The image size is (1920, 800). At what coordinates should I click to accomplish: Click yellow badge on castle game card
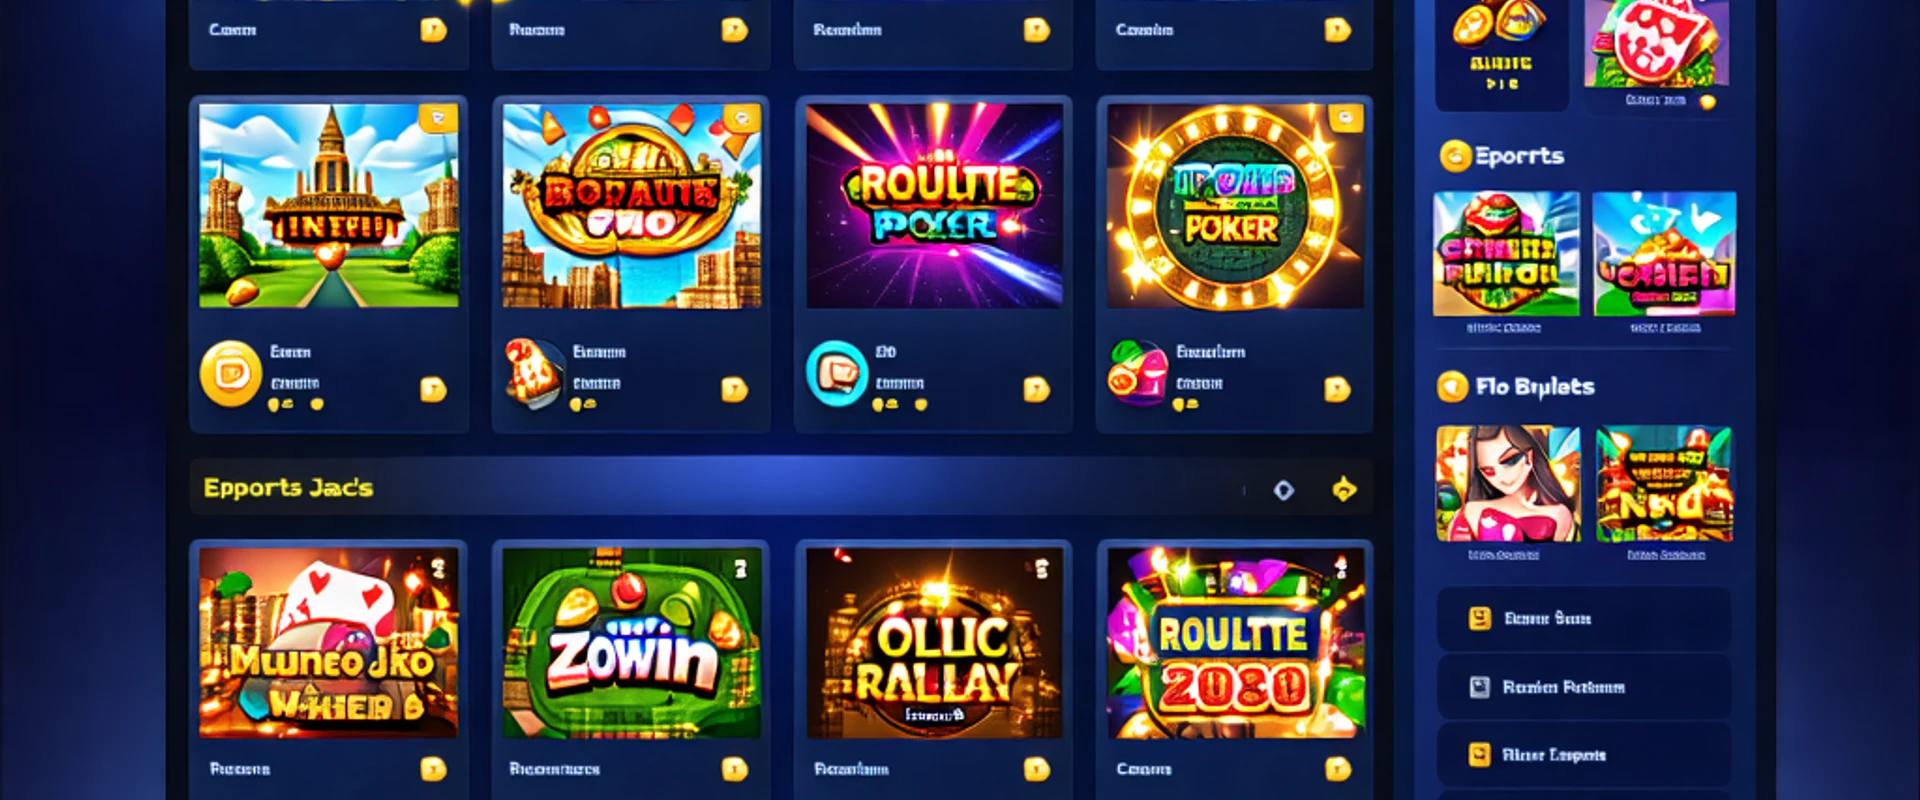(438, 118)
